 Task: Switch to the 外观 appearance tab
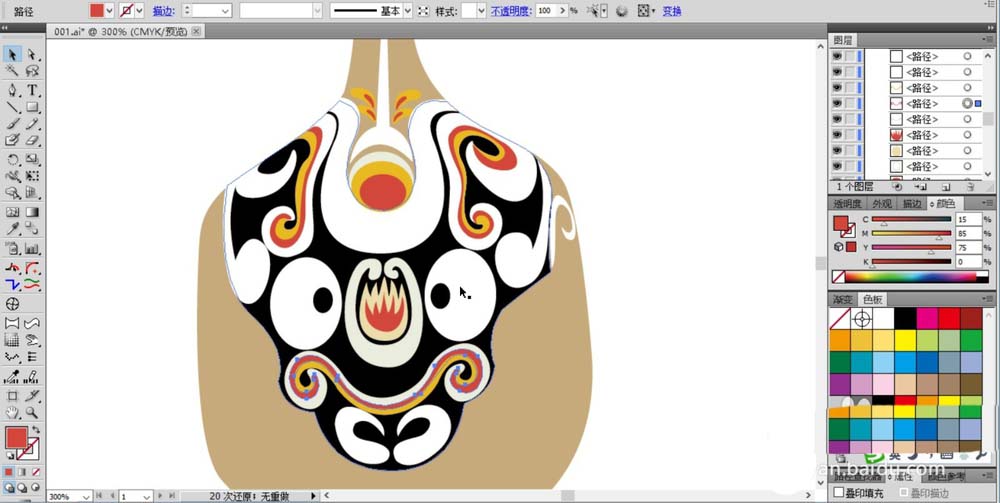(x=882, y=203)
